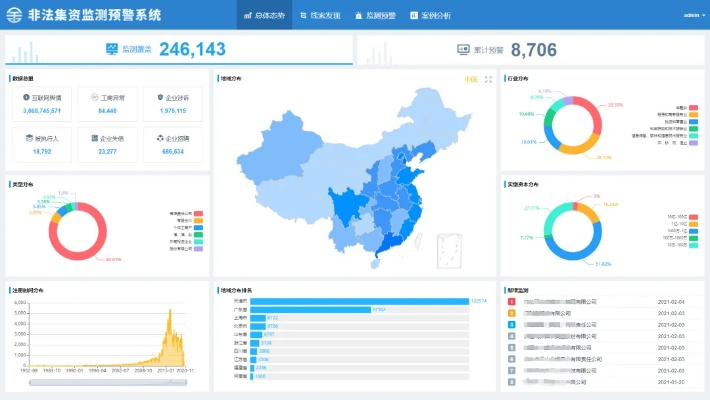This screenshot has height=400, width=710.
Task: Click the rank 2 orange badge in monitoring list
Action: (512, 313)
